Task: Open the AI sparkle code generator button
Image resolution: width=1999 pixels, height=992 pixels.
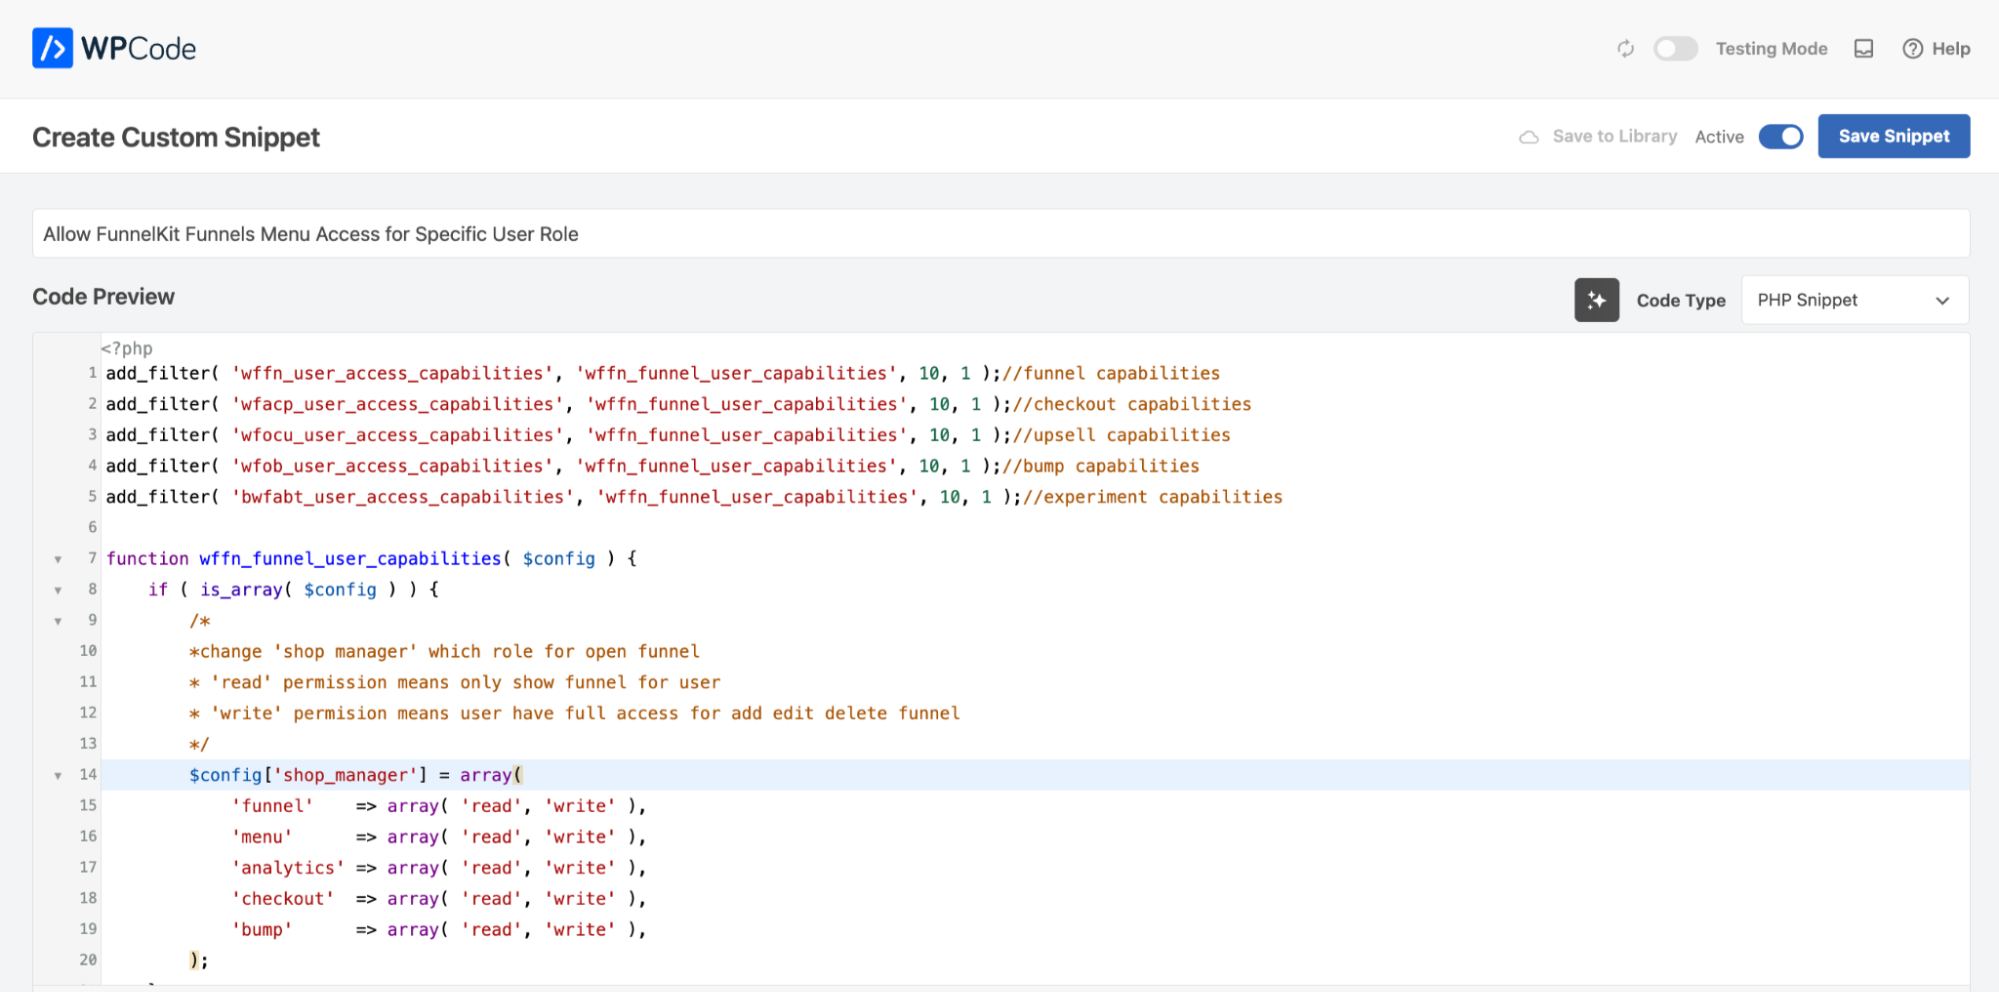Action: coord(1596,300)
